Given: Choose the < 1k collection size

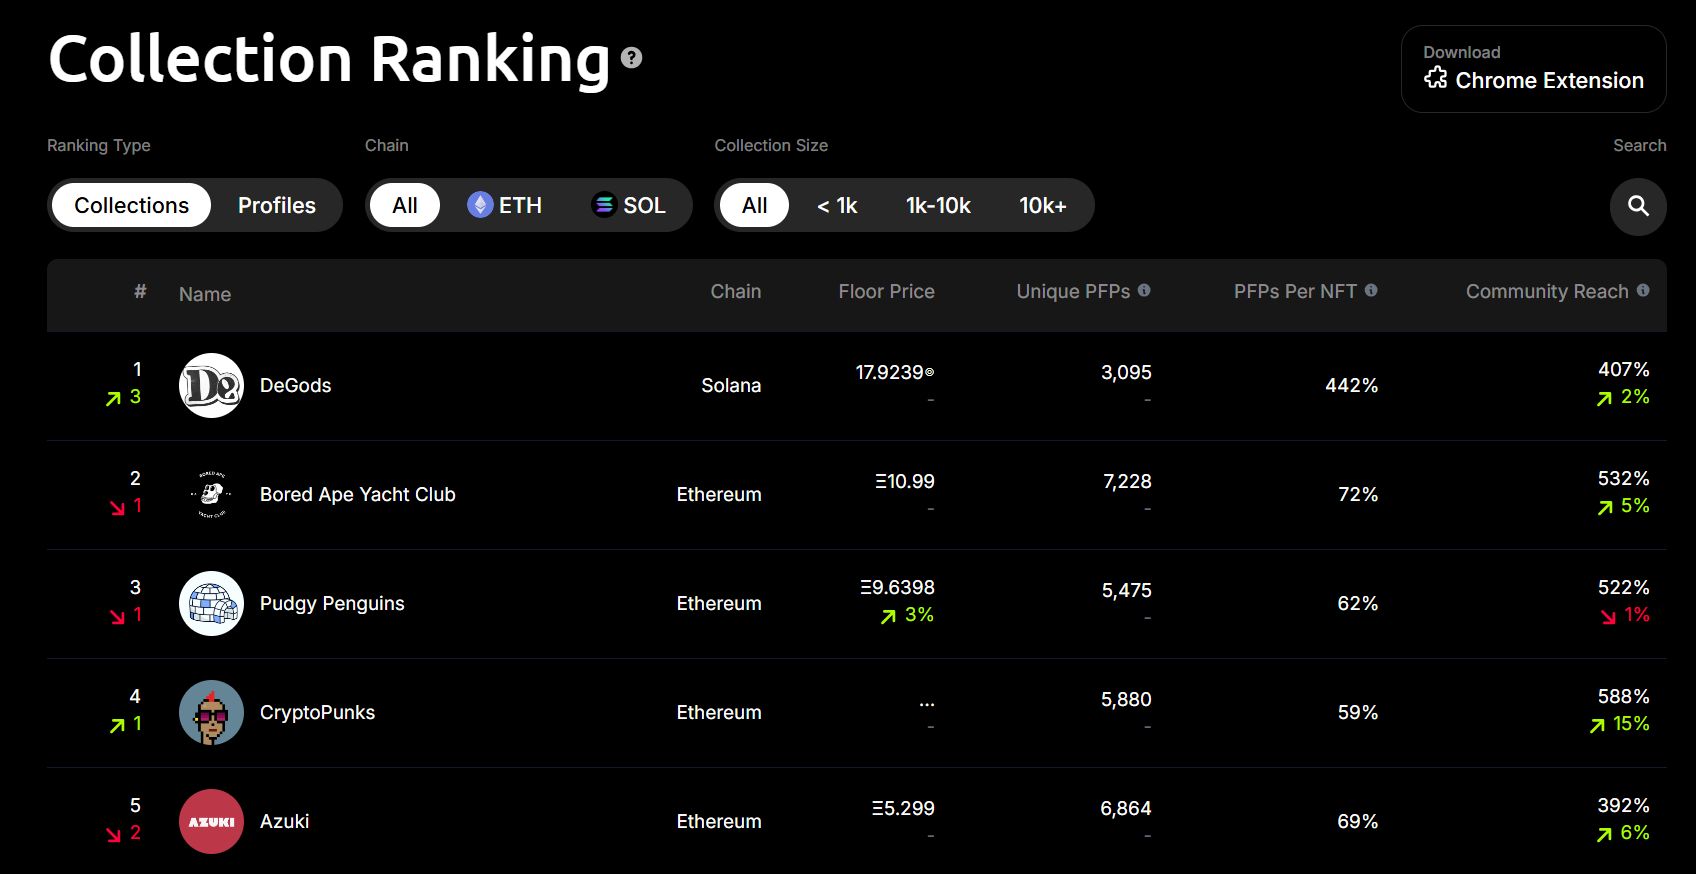Looking at the screenshot, I should pos(837,206).
